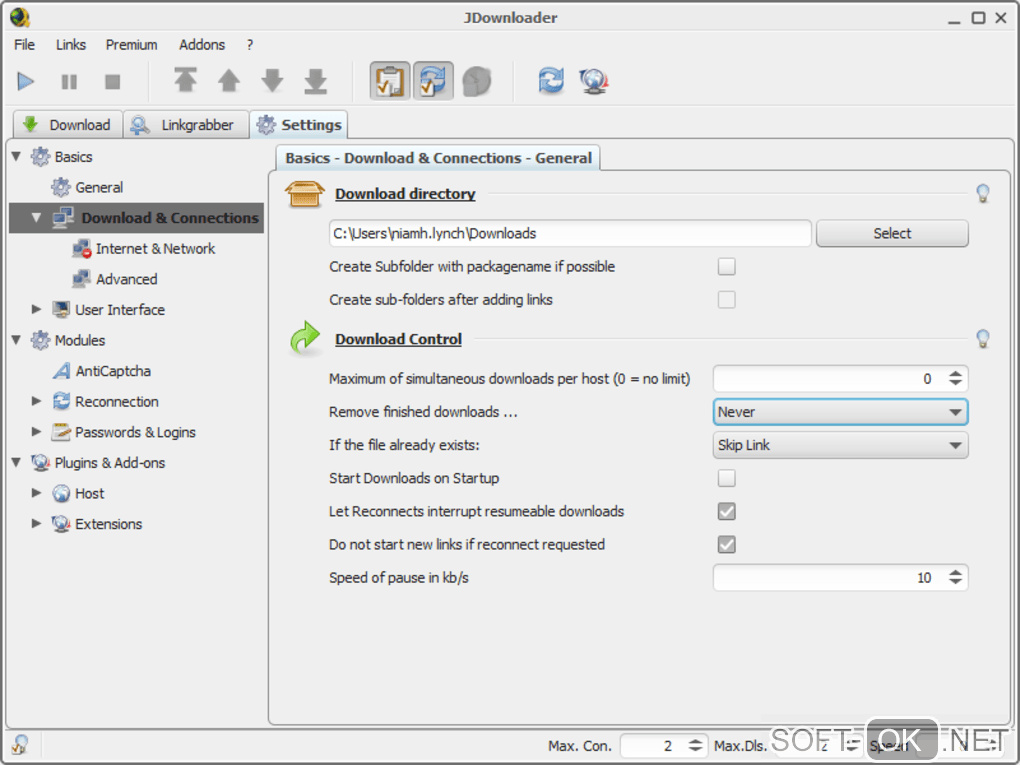Select Internet & Network in the tree
This screenshot has width=1020, height=765.
point(155,248)
